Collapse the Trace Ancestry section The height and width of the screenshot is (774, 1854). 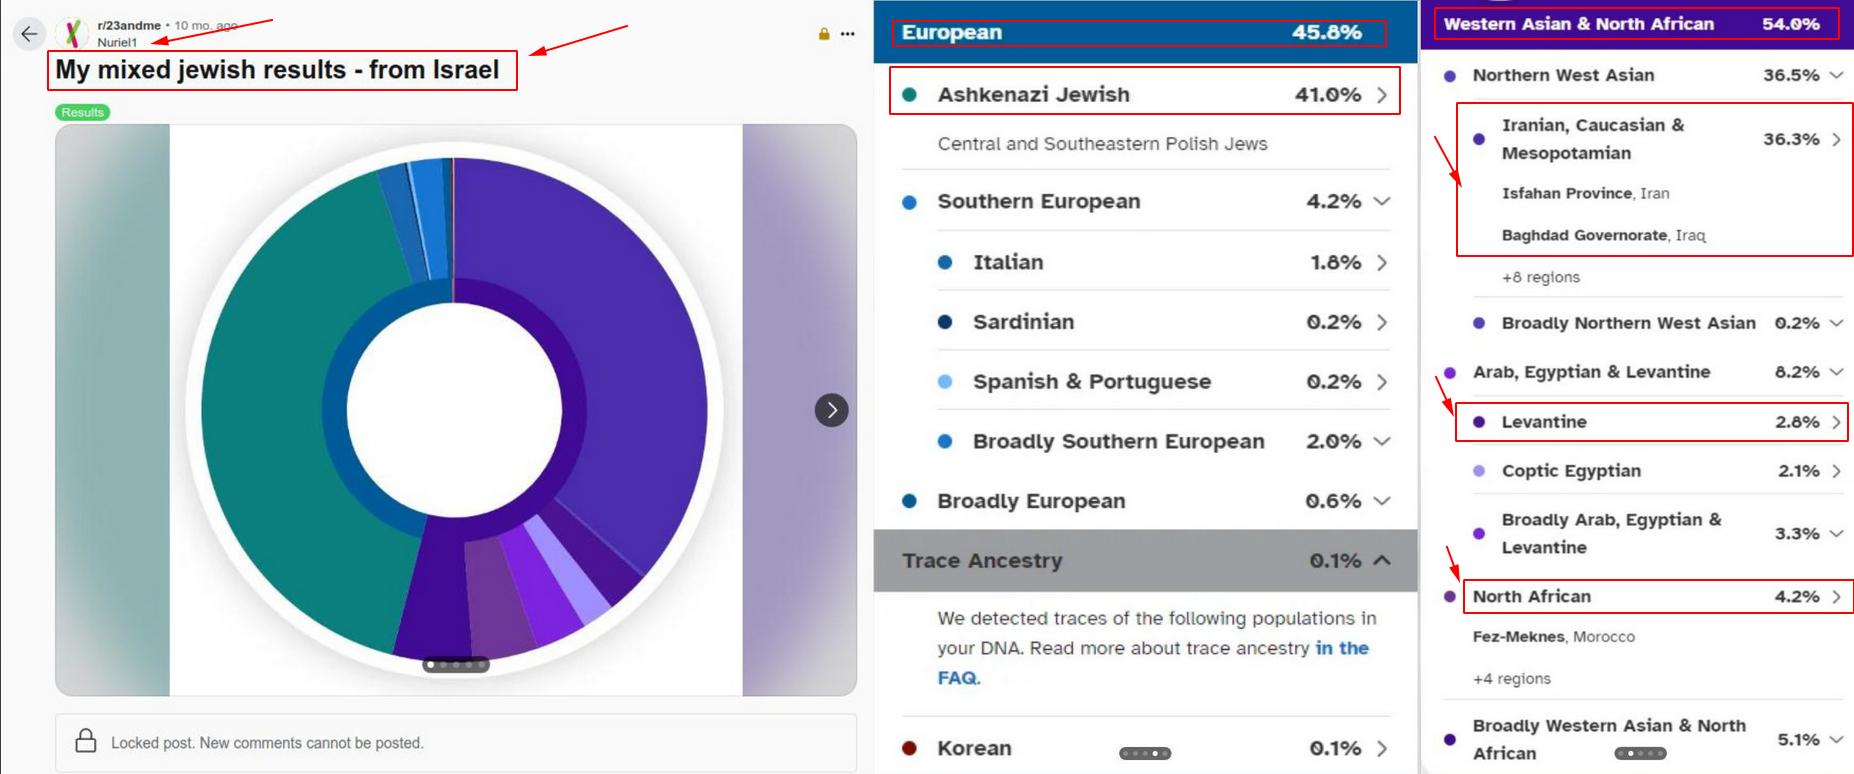pyautogui.click(x=1382, y=561)
